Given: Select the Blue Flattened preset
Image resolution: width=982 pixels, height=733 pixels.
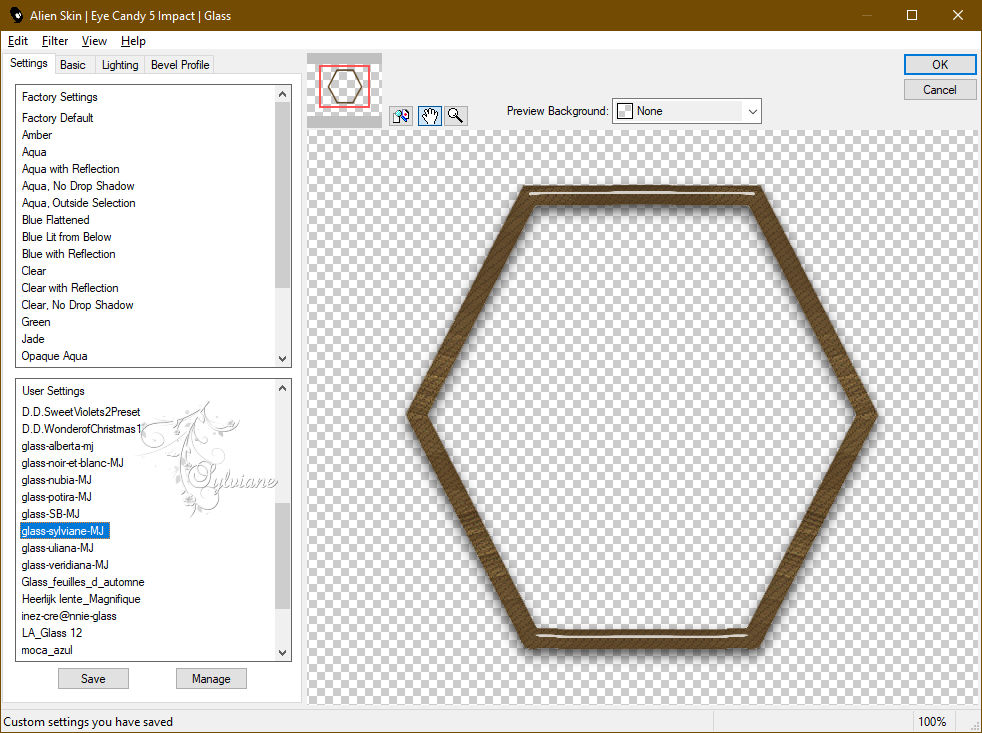Looking at the screenshot, I should coord(56,220).
